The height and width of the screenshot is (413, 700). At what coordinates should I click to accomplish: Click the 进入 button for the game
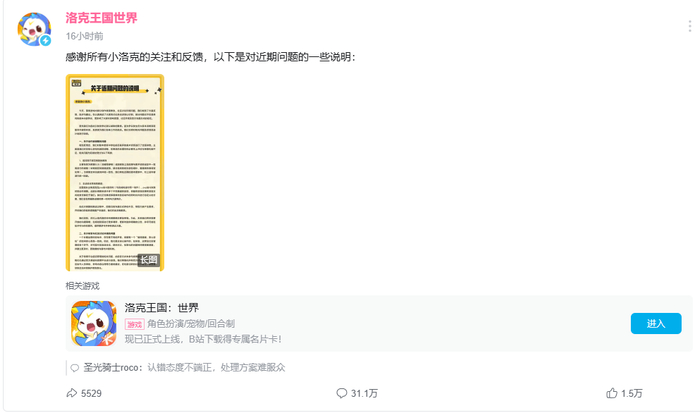point(656,323)
